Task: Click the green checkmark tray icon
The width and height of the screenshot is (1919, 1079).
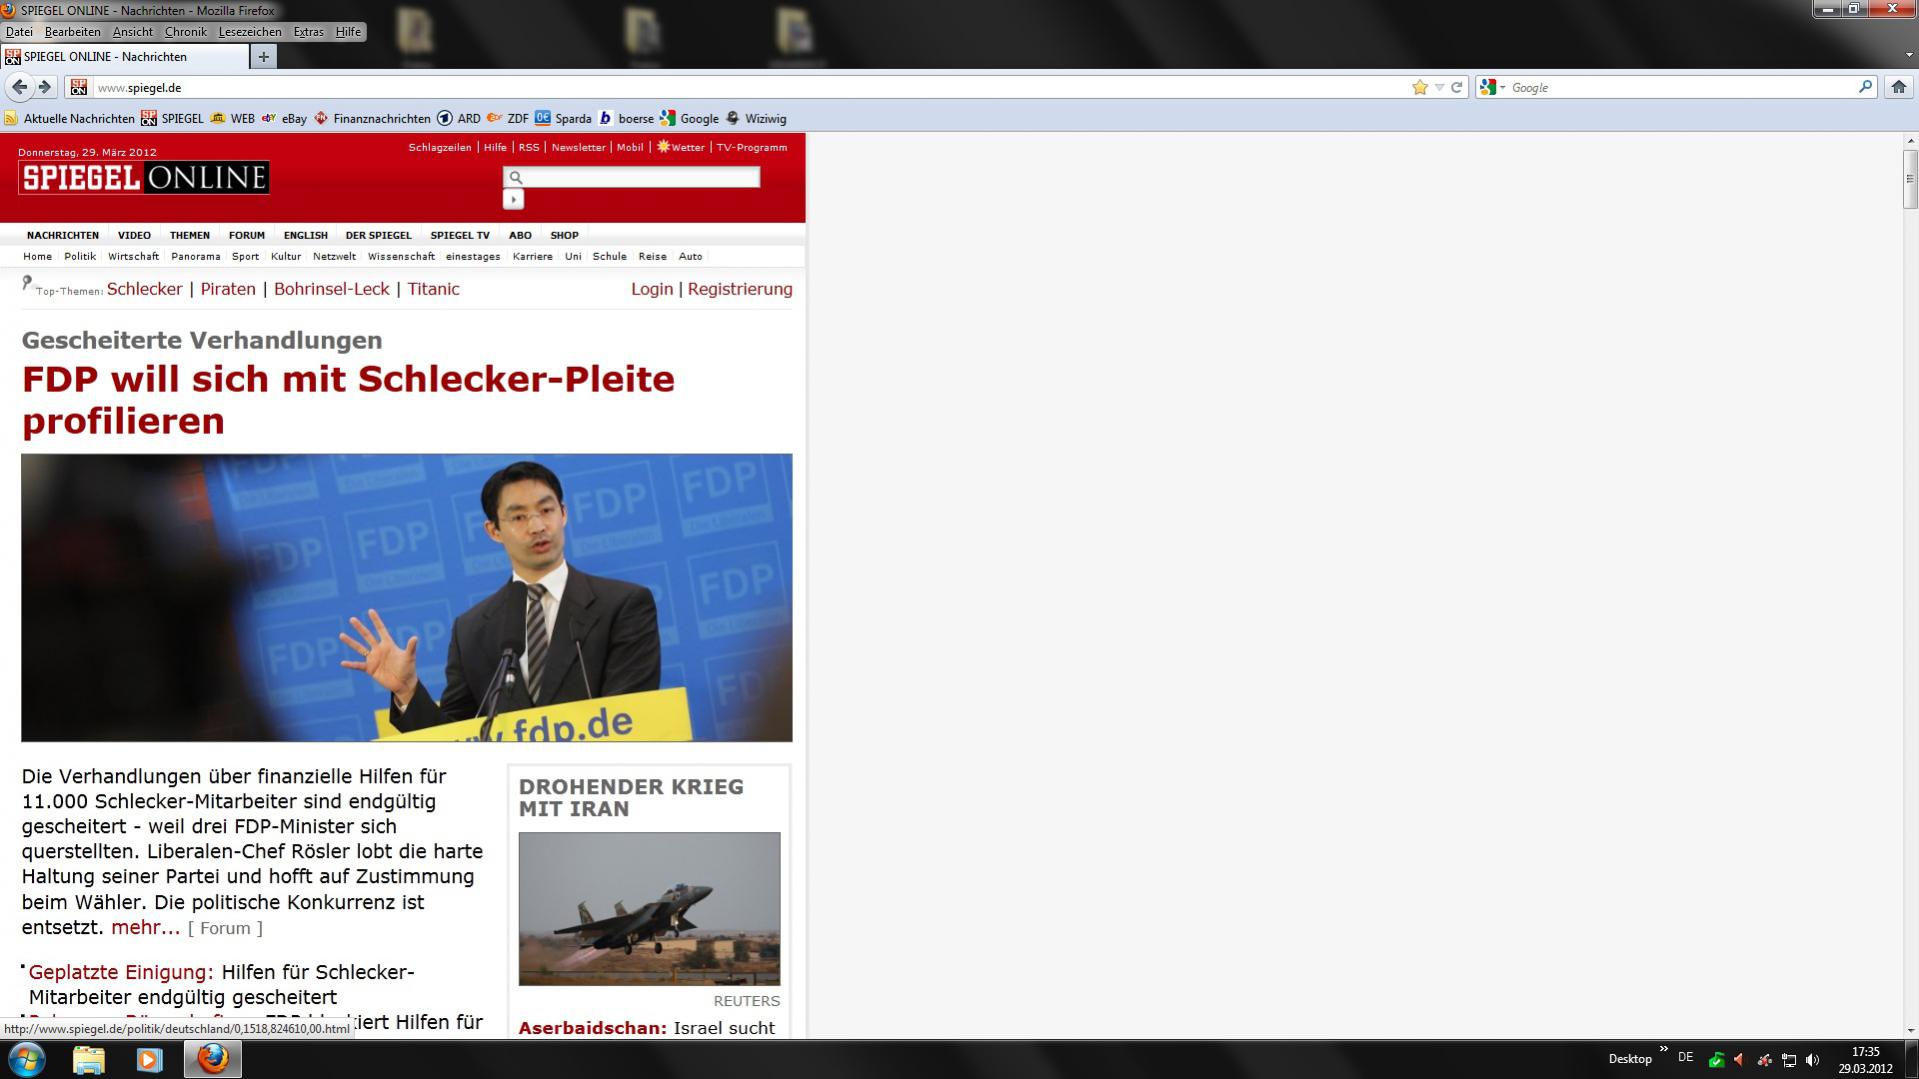Action: 1716,1060
